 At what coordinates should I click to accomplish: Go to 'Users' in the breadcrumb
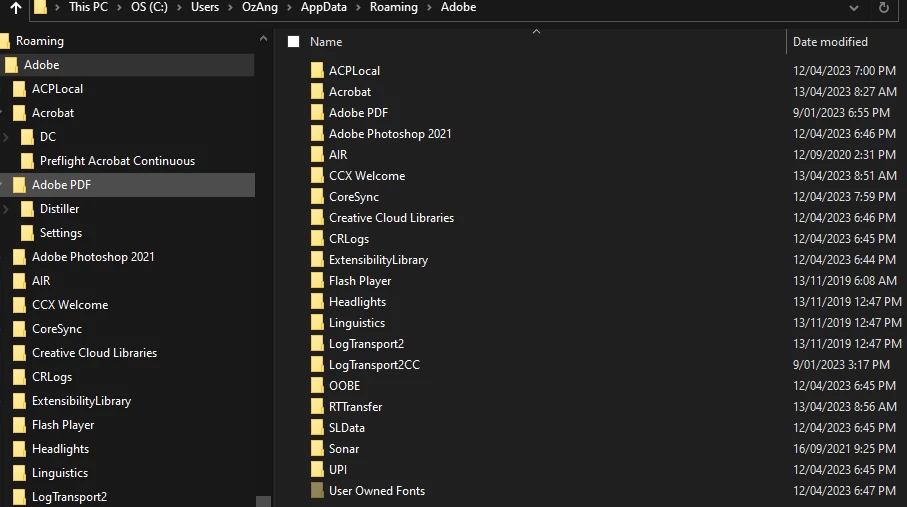(205, 8)
